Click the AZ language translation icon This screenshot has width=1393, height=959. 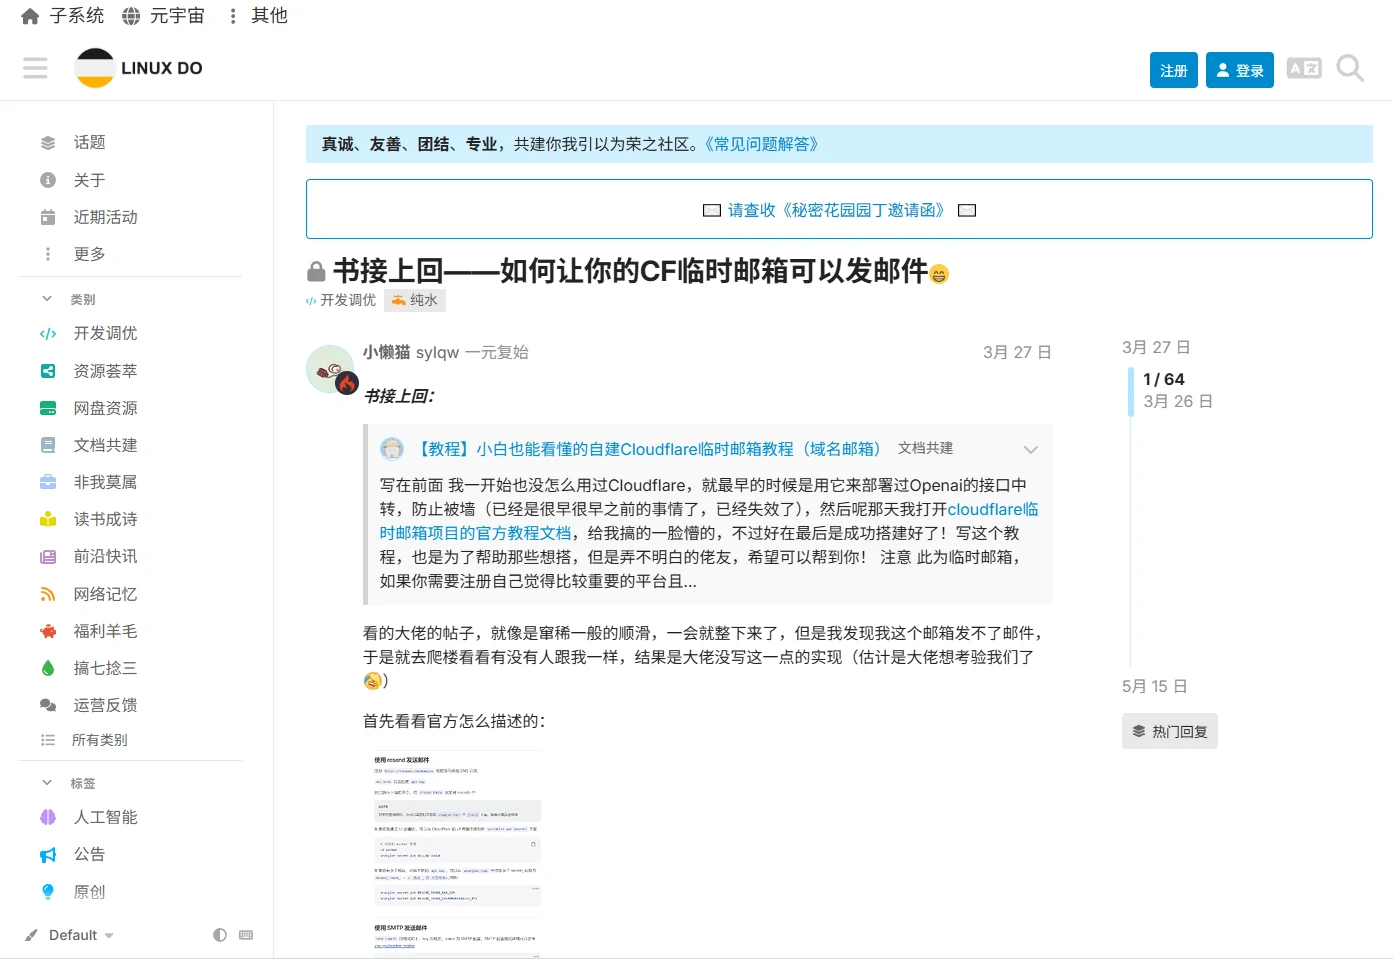click(x=1304, y=68)
